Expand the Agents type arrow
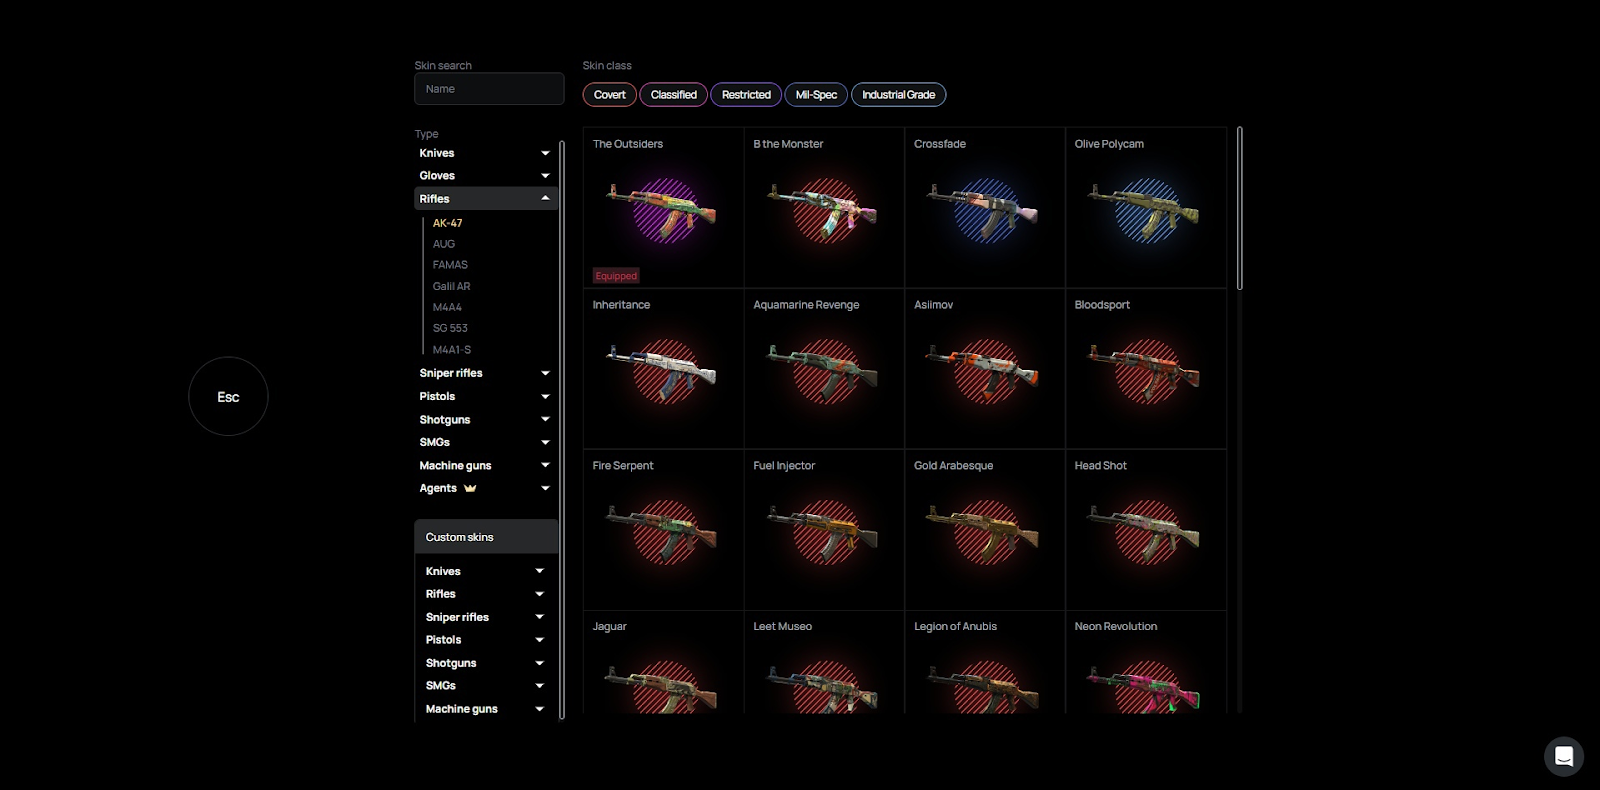This screenshot has height=790, width=1600. pos(545,488)
